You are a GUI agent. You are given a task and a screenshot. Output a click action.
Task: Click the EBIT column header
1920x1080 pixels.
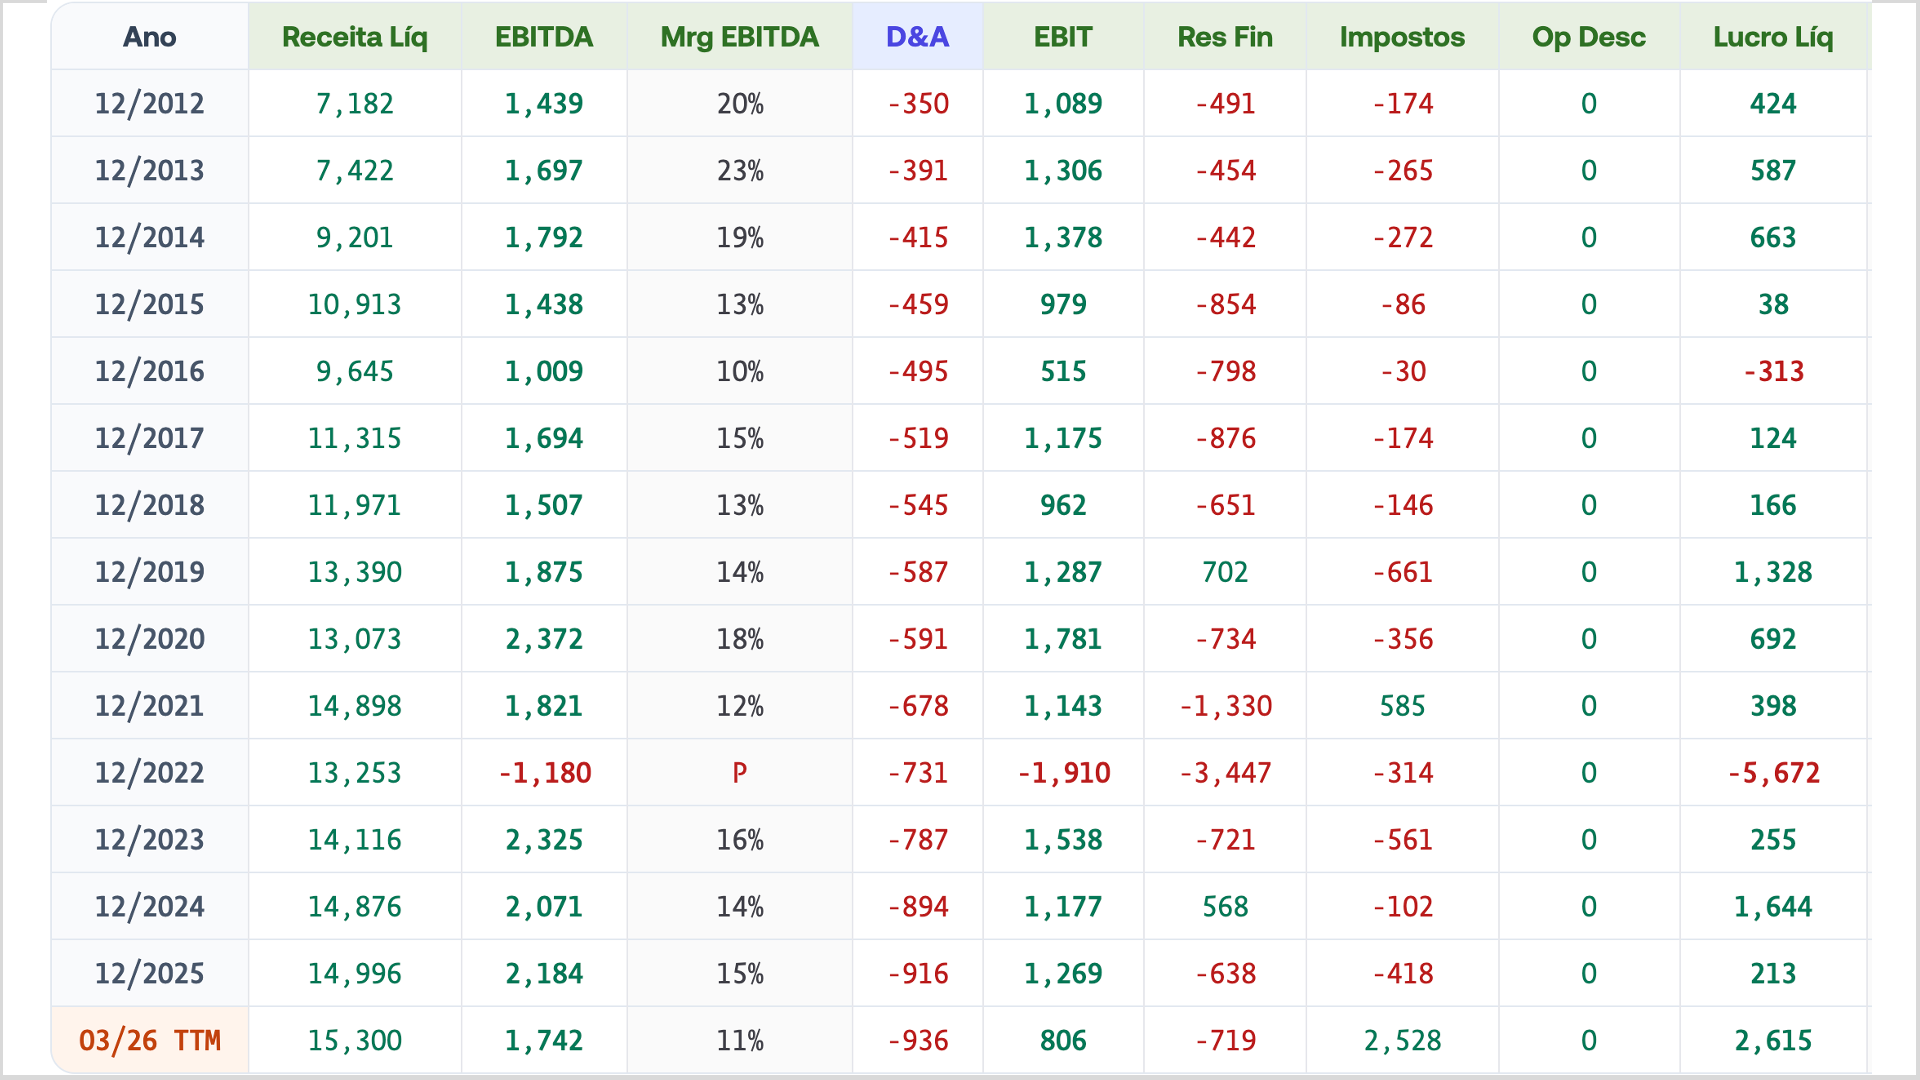point(1062,37)
